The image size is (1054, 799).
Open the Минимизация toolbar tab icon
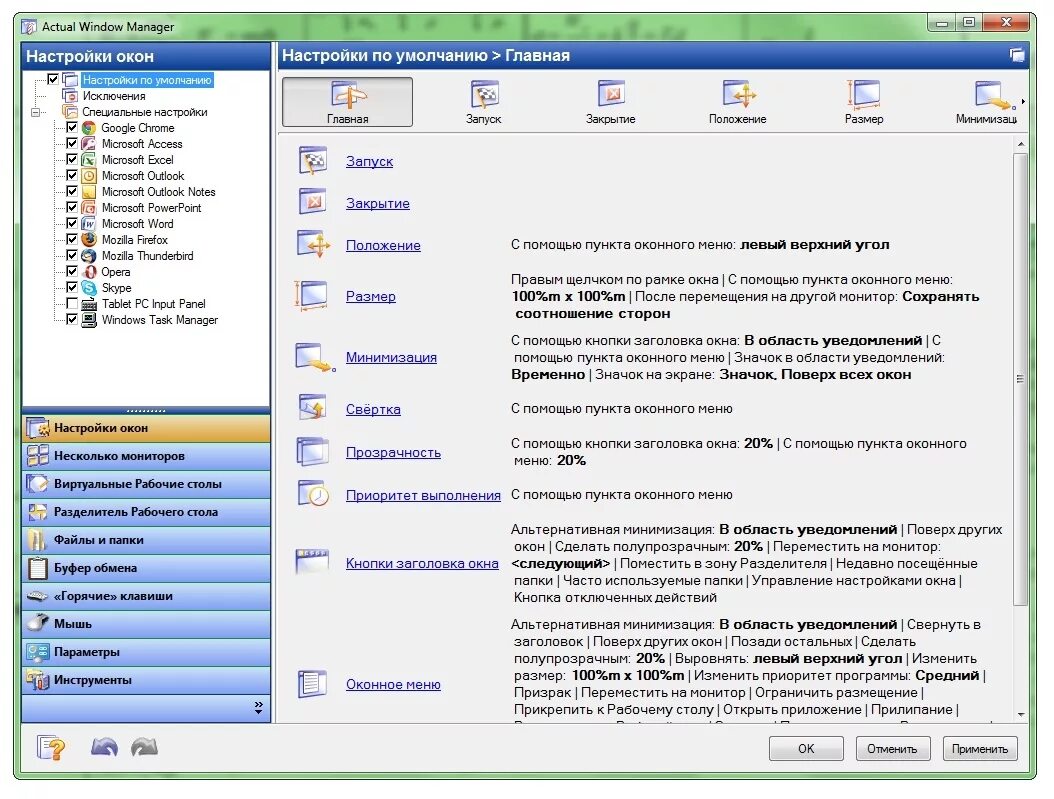[x=994, y=95]
